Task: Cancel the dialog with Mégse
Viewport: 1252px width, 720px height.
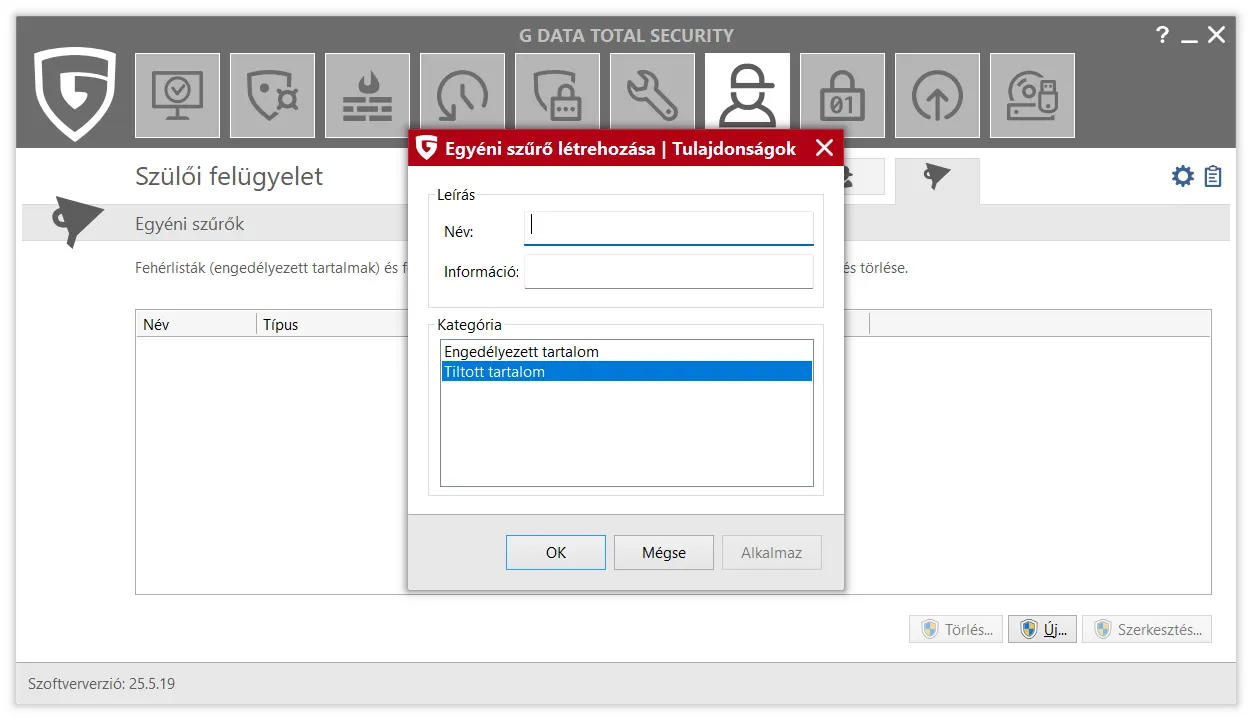Action: coord(664,553)
